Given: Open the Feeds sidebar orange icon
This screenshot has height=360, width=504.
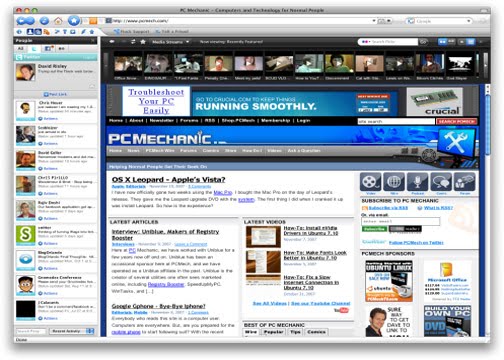Looking at the screenshot, I should point(47,32).
